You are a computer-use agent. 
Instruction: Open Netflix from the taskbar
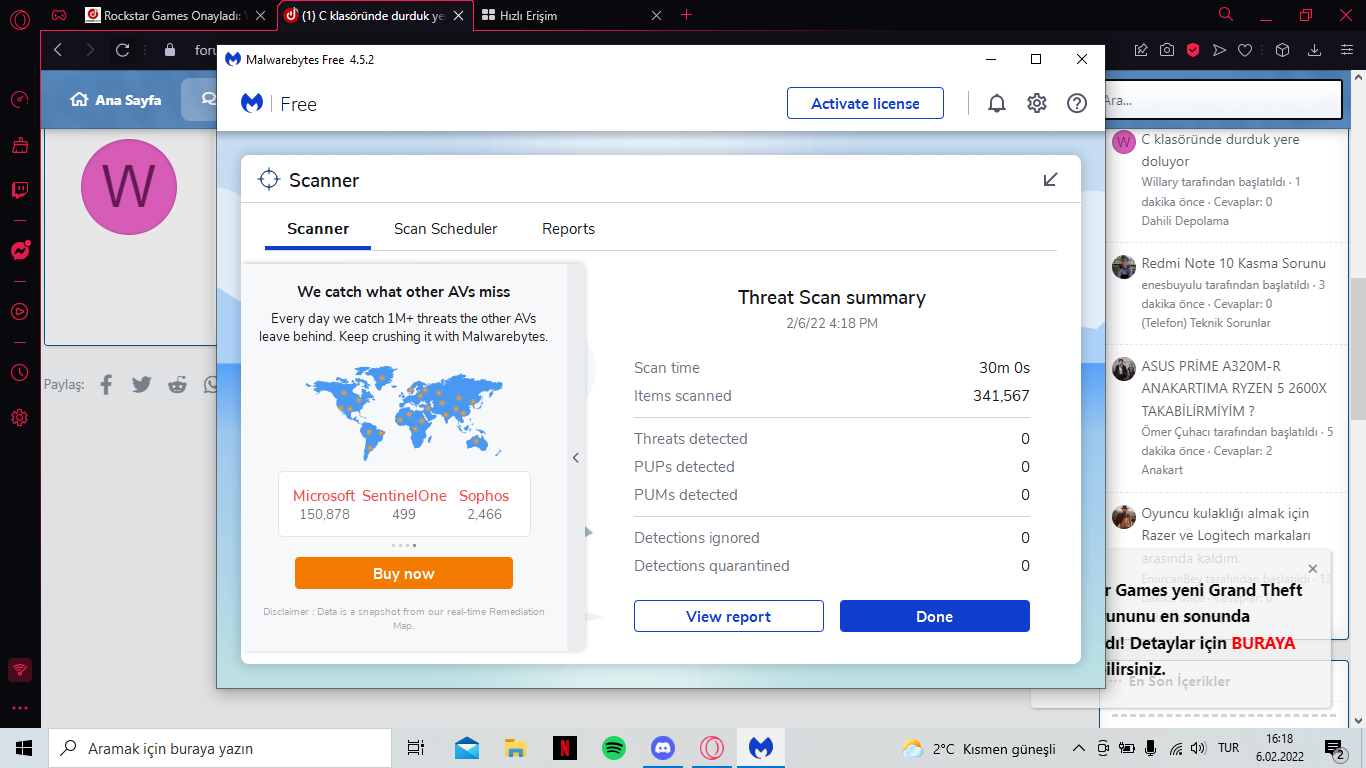tap(565, 748)
